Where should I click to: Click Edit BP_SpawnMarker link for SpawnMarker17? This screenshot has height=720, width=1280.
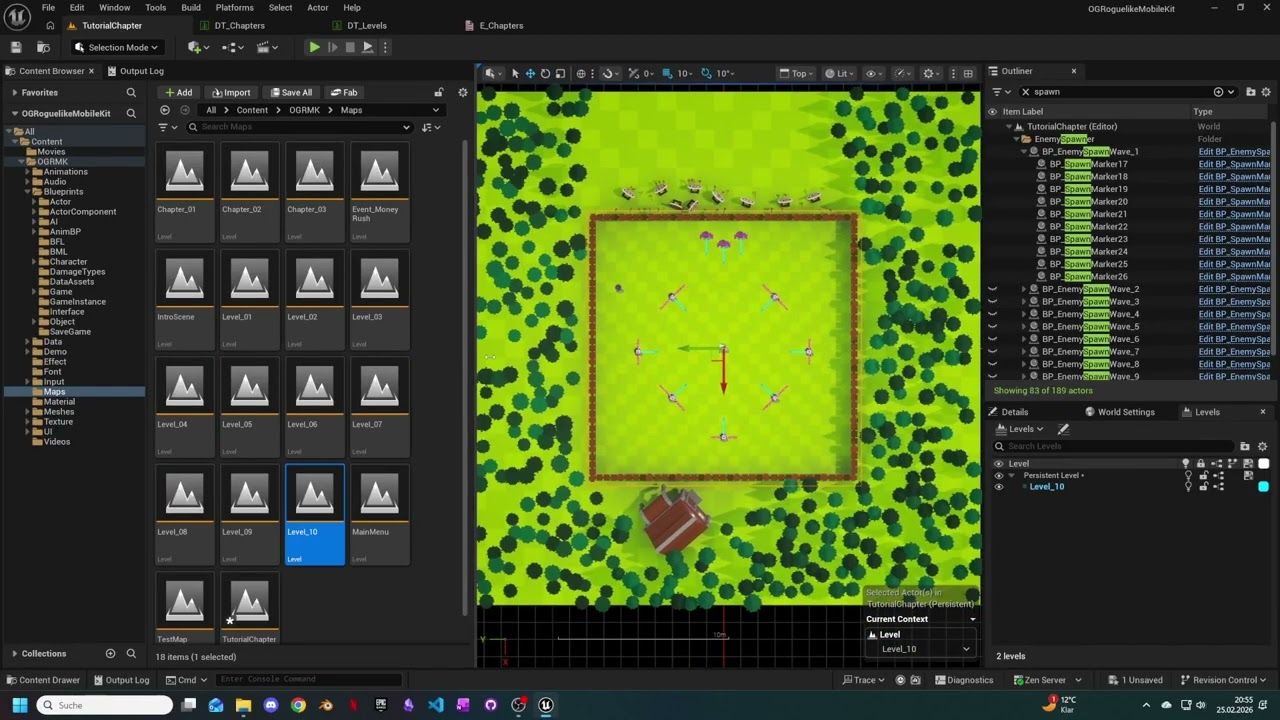(x=1234, y=164)
